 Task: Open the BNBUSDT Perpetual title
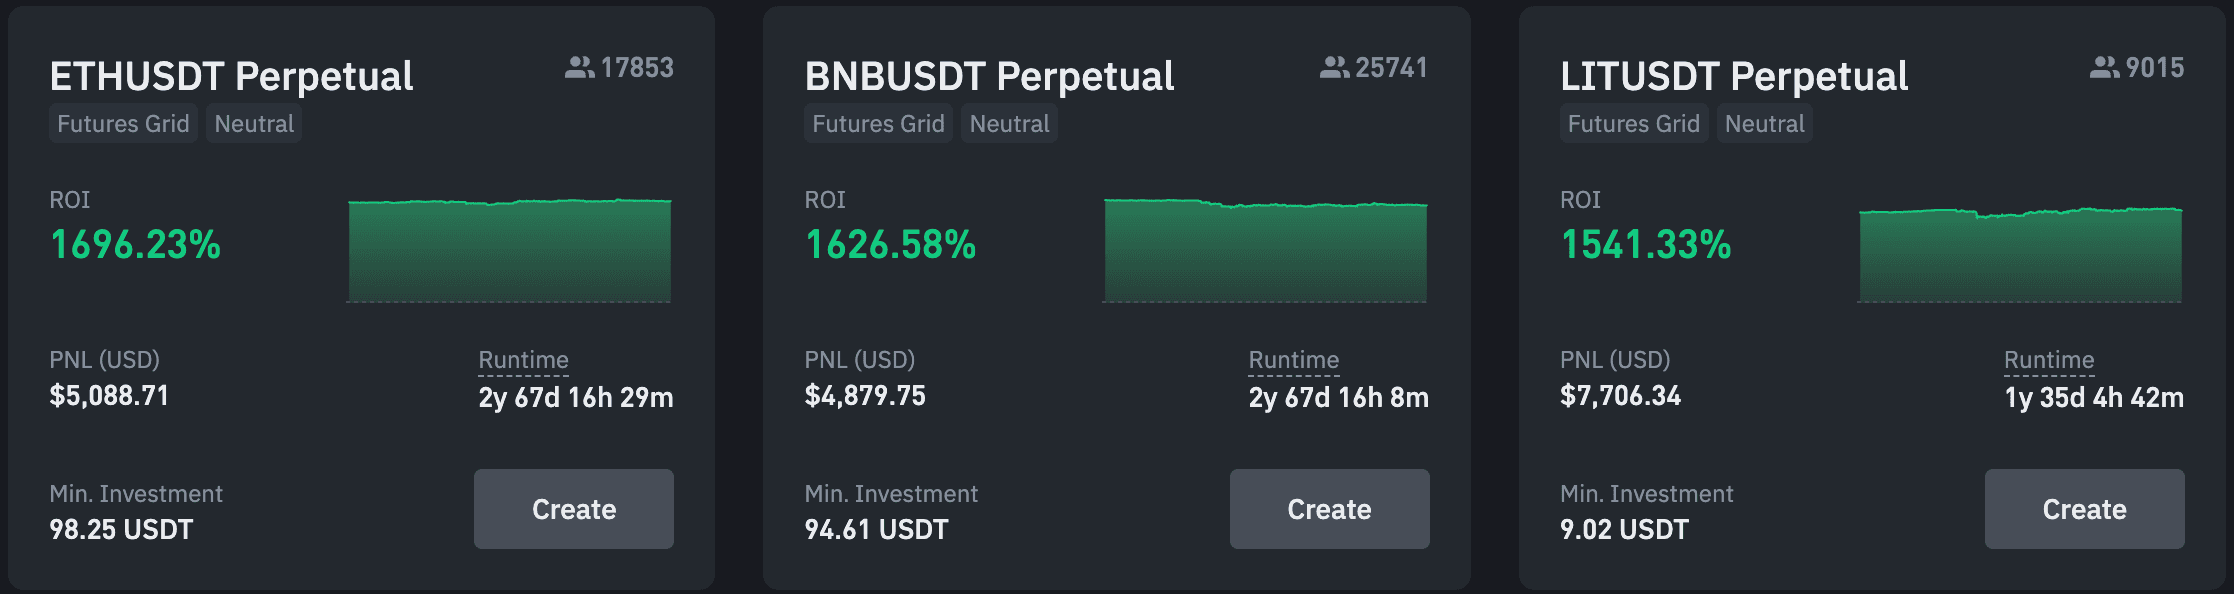click(x=989, y=76)
